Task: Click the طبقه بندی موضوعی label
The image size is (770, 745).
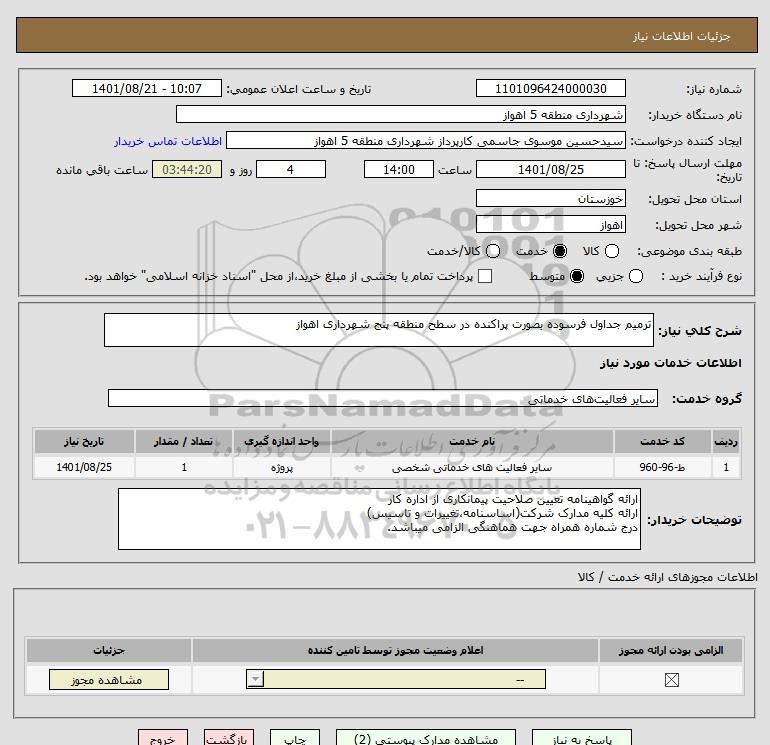Action: [689, 251]
